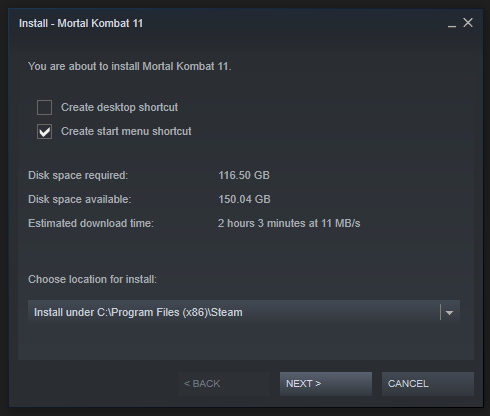The image size is (490, 416).
Task: Click the 116.50 GB required space value
Action: (244, 175)
